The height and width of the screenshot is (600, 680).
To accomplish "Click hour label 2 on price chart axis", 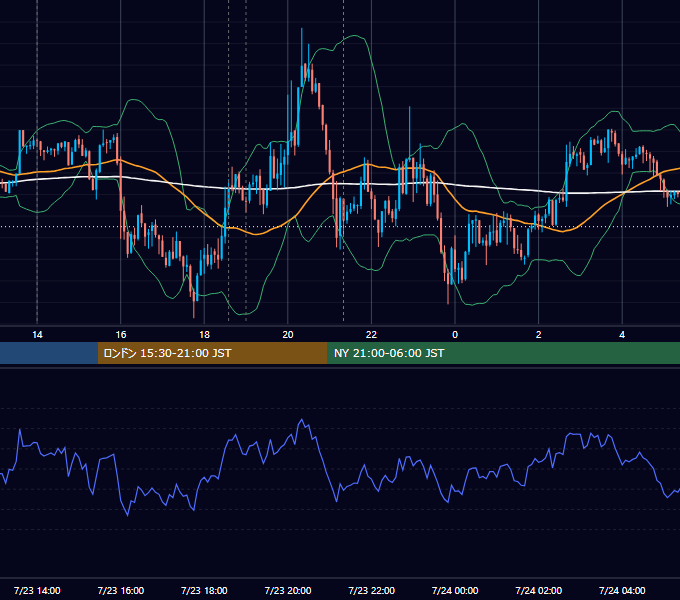I will pyautogui.click(x=539, y=335).
